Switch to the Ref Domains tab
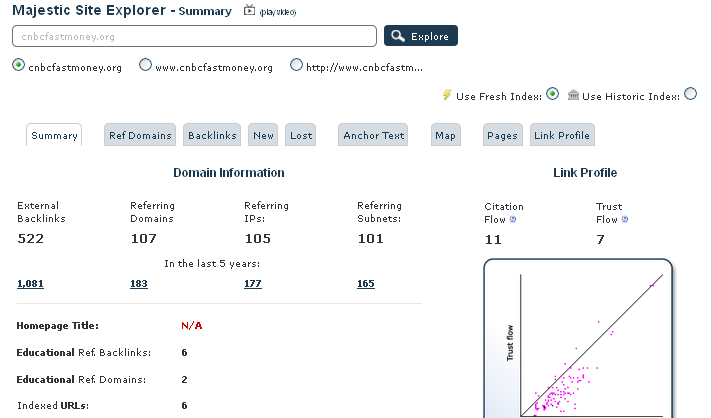The width and height of the screenshot is (712, 418). [x=140, y=135]
